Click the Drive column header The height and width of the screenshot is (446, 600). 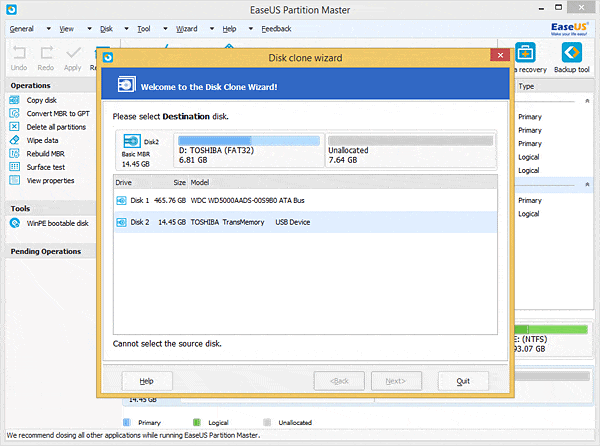pos(124,182)
